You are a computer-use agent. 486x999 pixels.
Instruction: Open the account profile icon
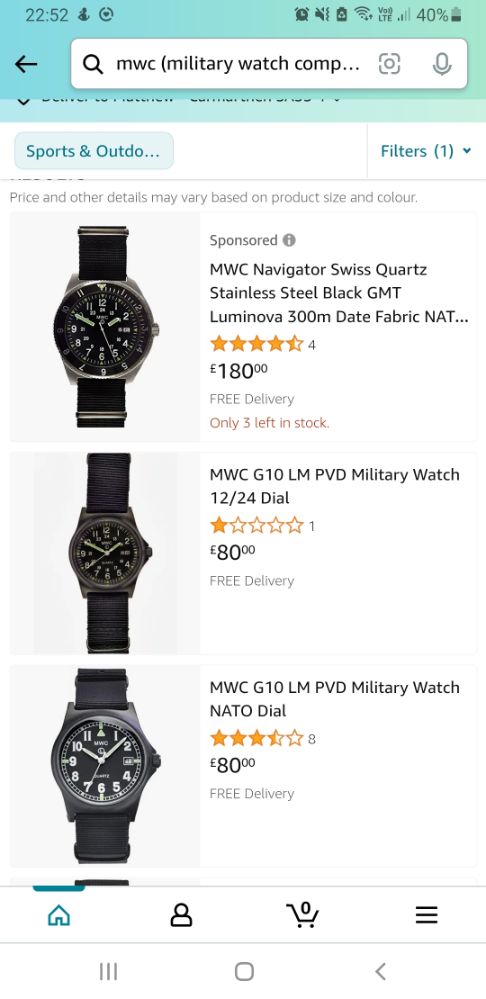coord(181,916)
